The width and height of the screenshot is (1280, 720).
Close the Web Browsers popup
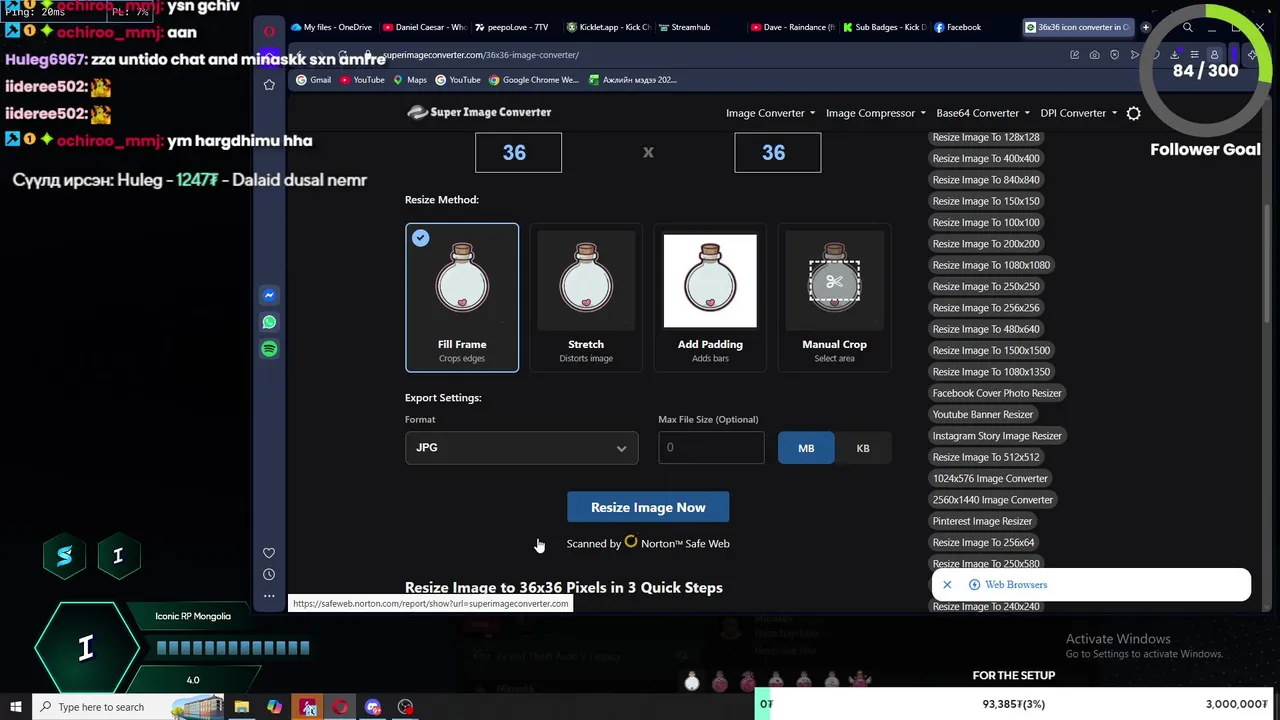point(947,585)
